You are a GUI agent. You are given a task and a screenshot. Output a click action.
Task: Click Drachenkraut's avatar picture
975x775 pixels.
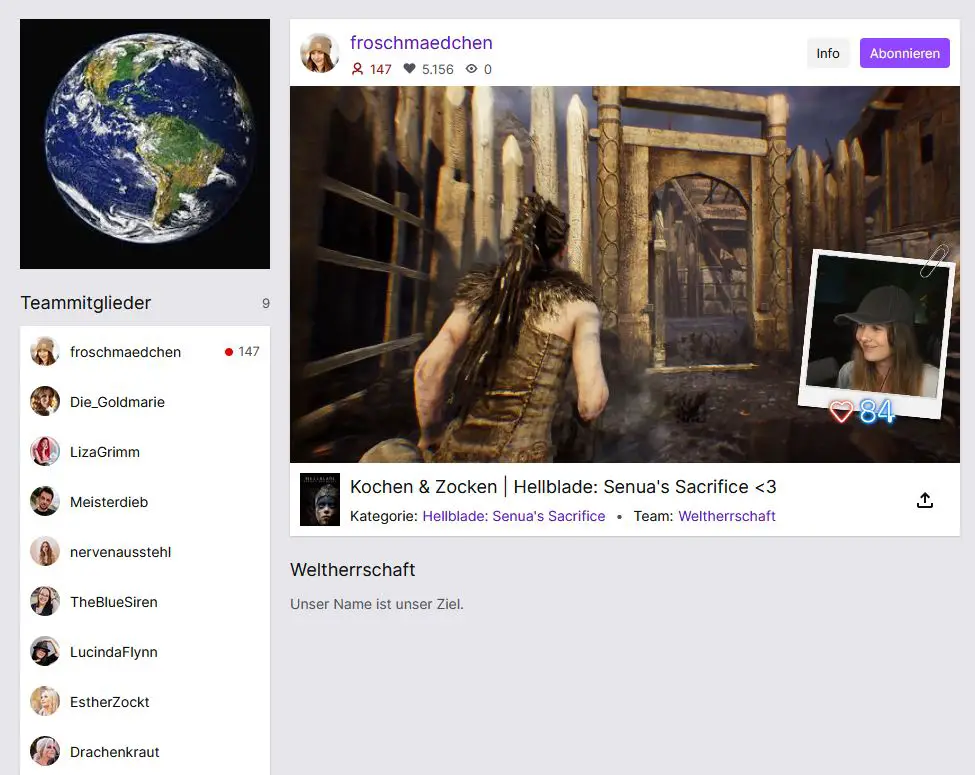point(45,751)
